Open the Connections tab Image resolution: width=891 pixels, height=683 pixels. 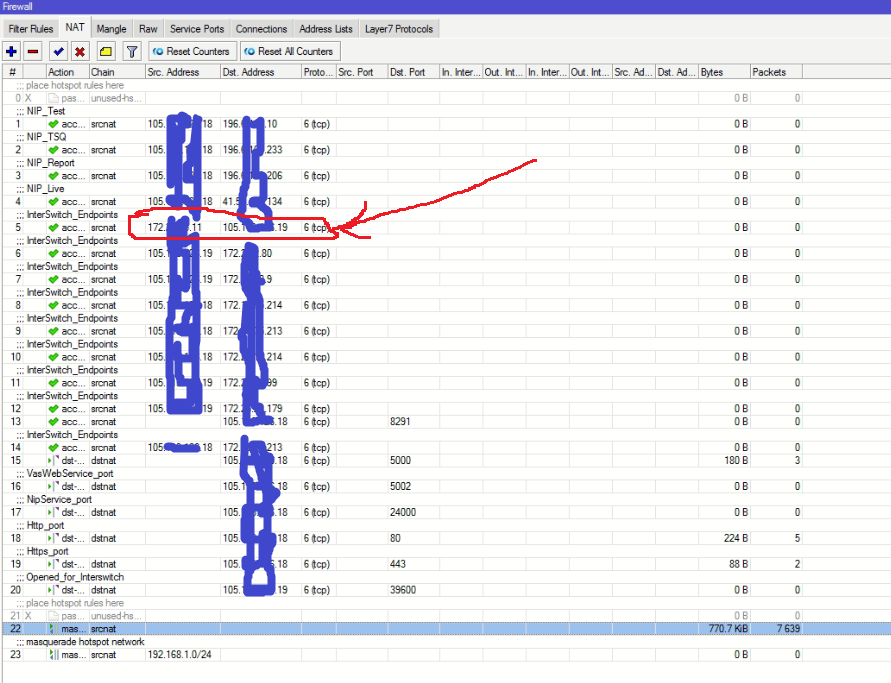click(x=261, y=29)
